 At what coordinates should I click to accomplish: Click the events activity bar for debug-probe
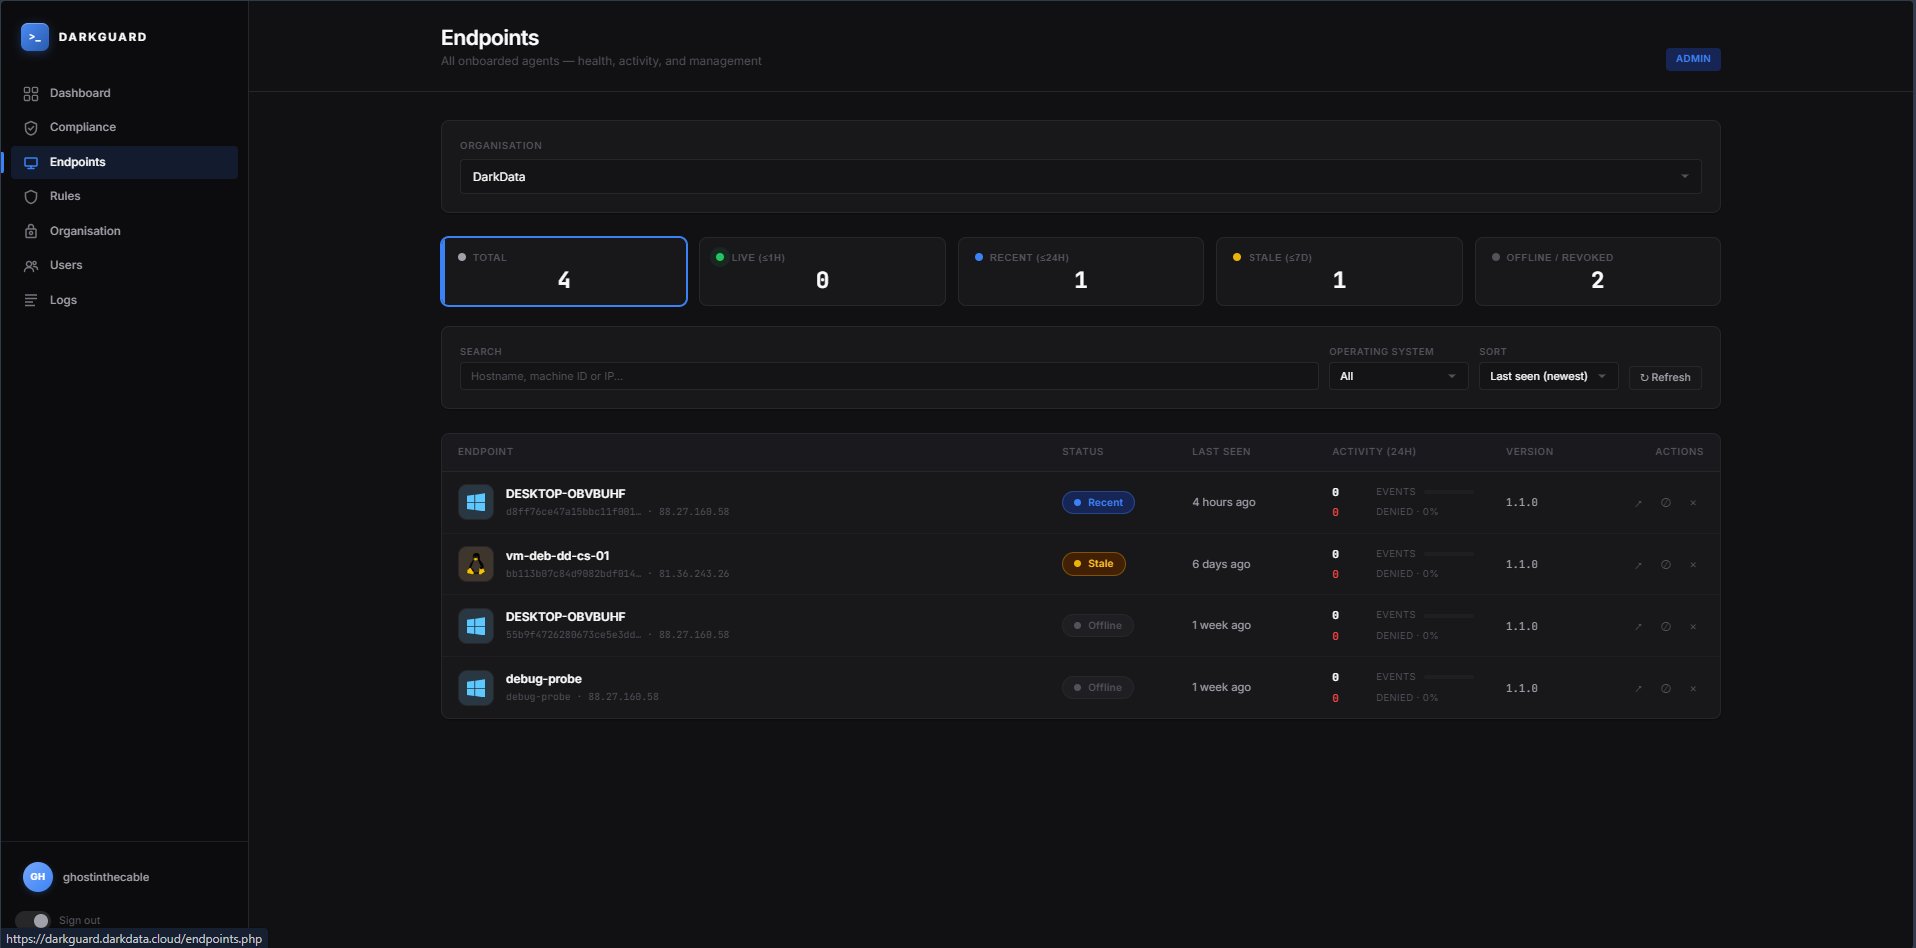tap(1449, 676)
